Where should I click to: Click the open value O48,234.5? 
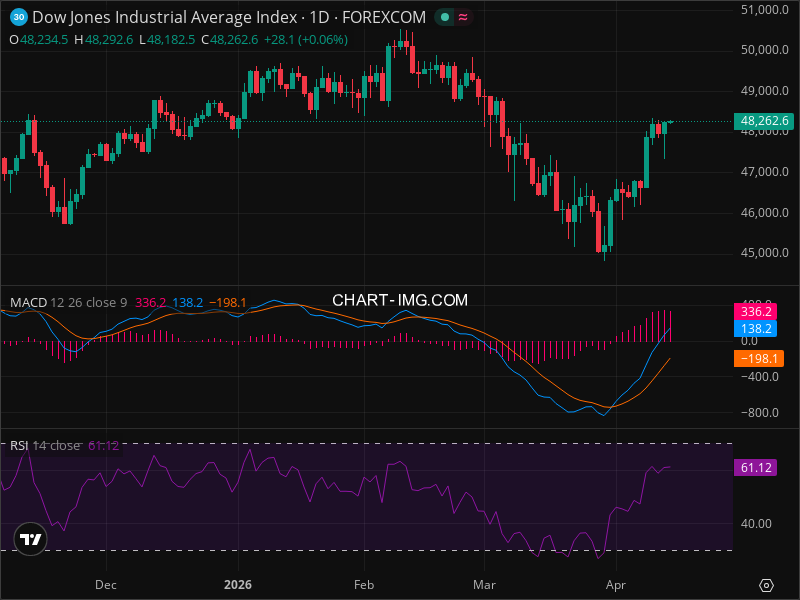click(39, 40)
